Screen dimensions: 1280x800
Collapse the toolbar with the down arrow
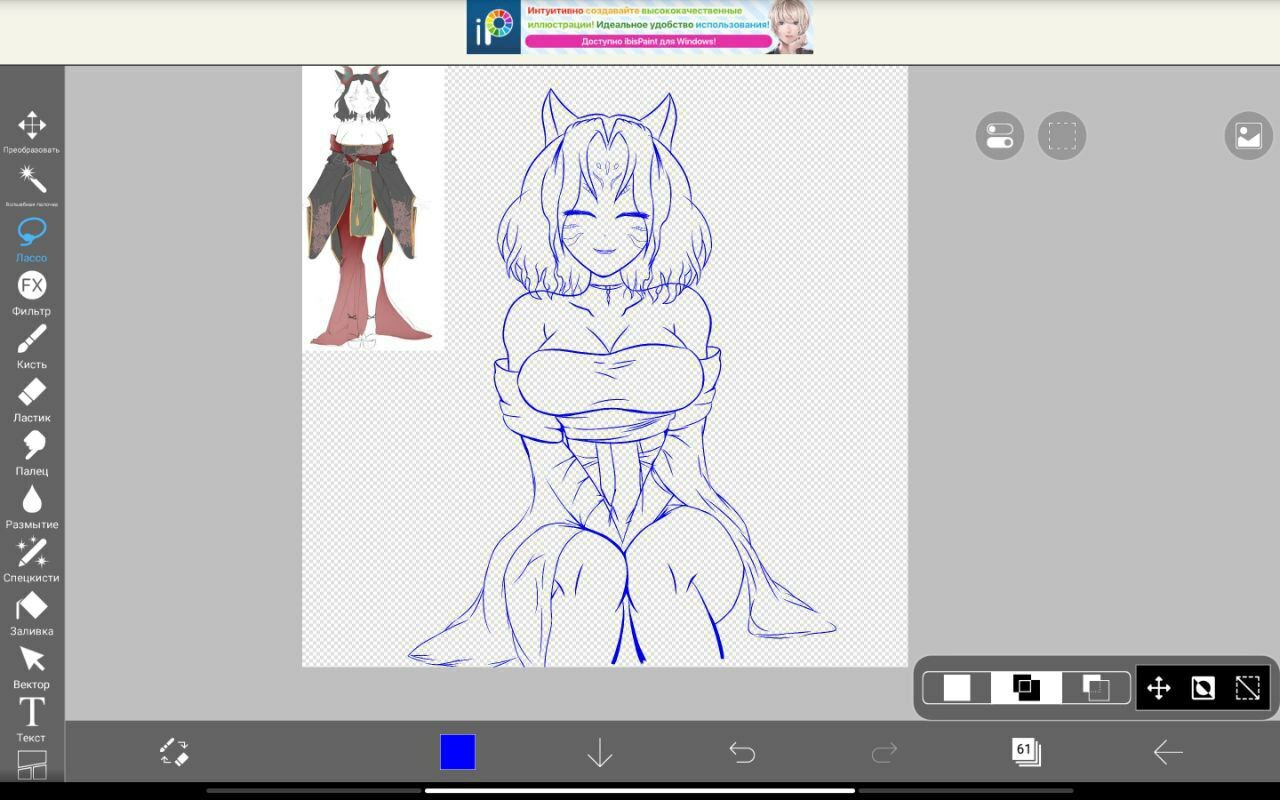599,752
